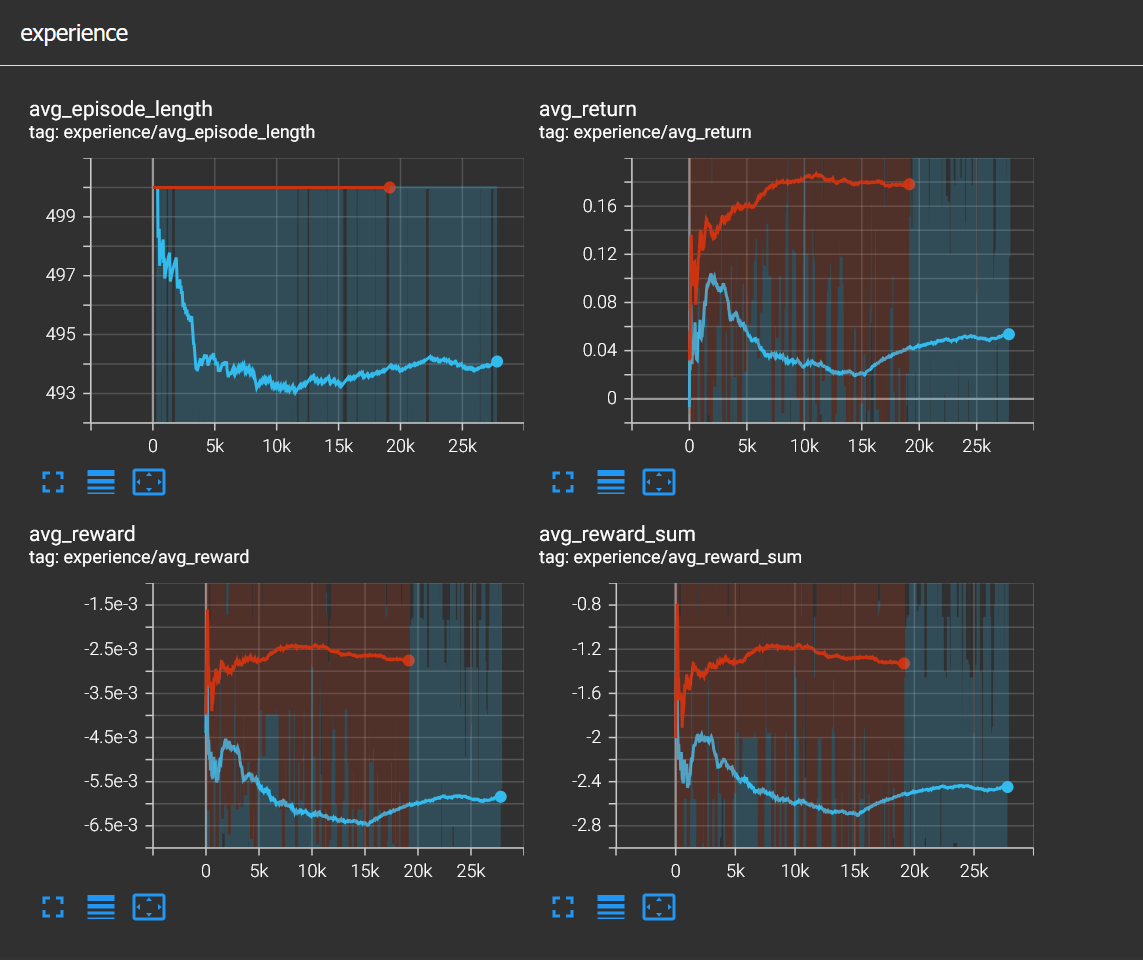The width and height of the screenshot is (1143, 960).
Task: Select red endpoint on avg_reward curve
Action: tap(408, 660)
